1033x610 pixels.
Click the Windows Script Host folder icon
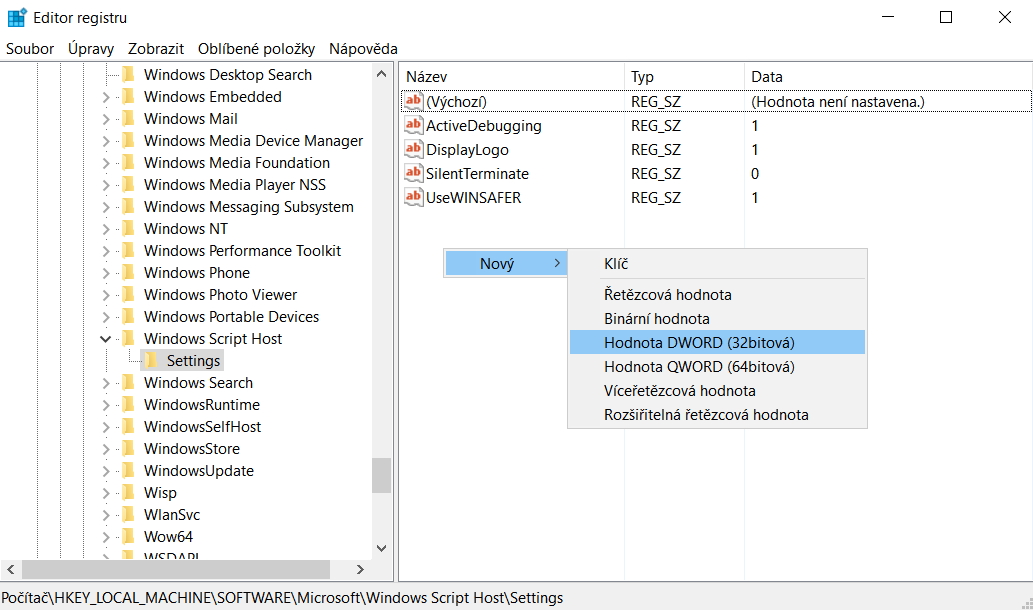pyautogui.click(x=128, y=339)
